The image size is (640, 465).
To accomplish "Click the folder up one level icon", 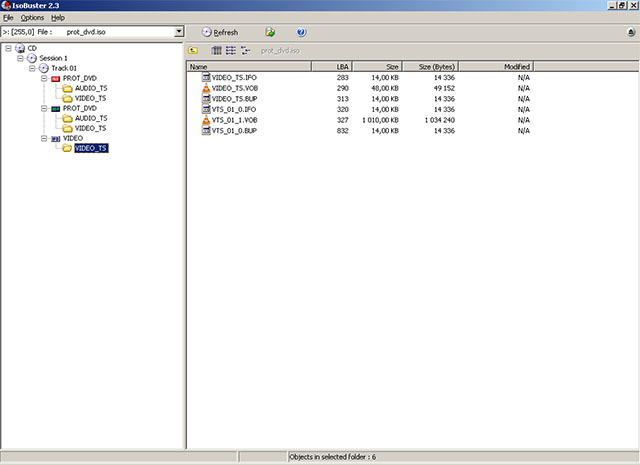I will click(193, 51).
